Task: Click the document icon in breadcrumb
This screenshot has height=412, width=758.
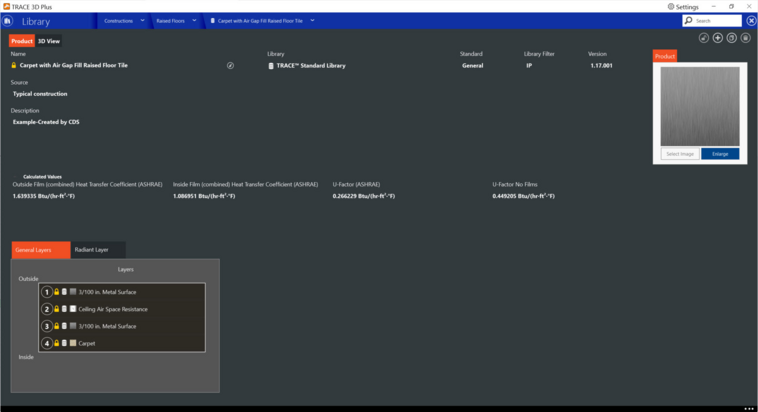Action: pos(213,21)
